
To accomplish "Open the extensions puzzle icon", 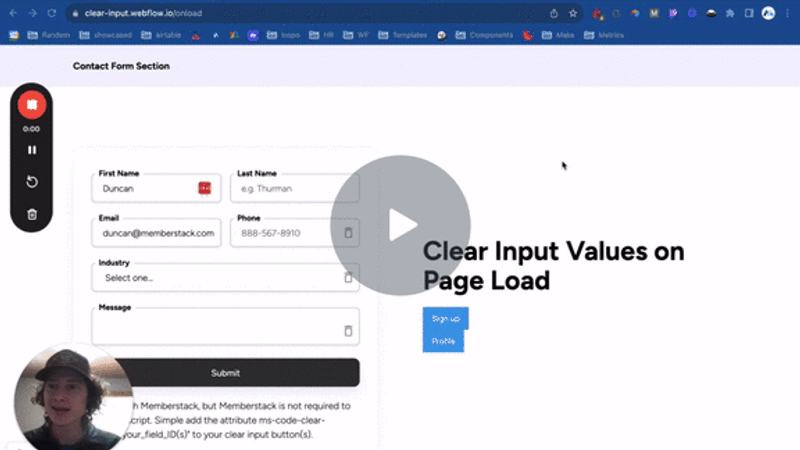I will [730, 13].
